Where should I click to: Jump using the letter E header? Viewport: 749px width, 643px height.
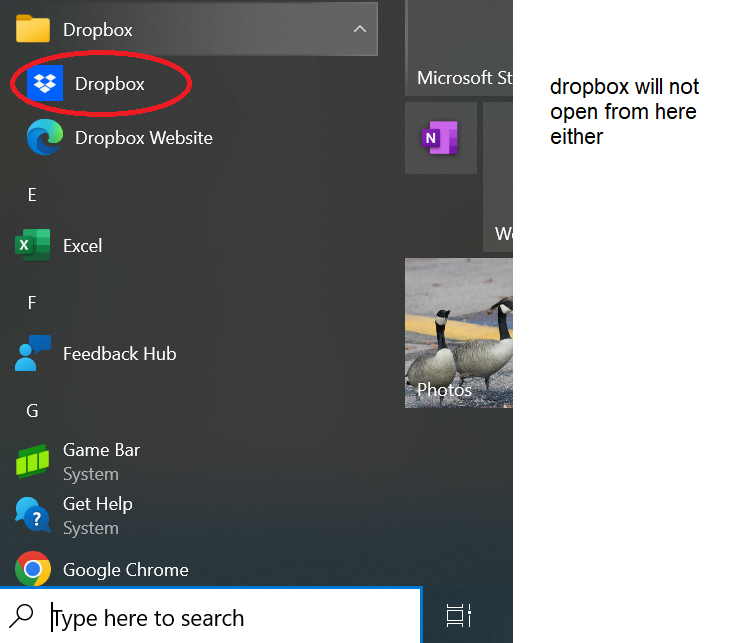pos(32,195)
